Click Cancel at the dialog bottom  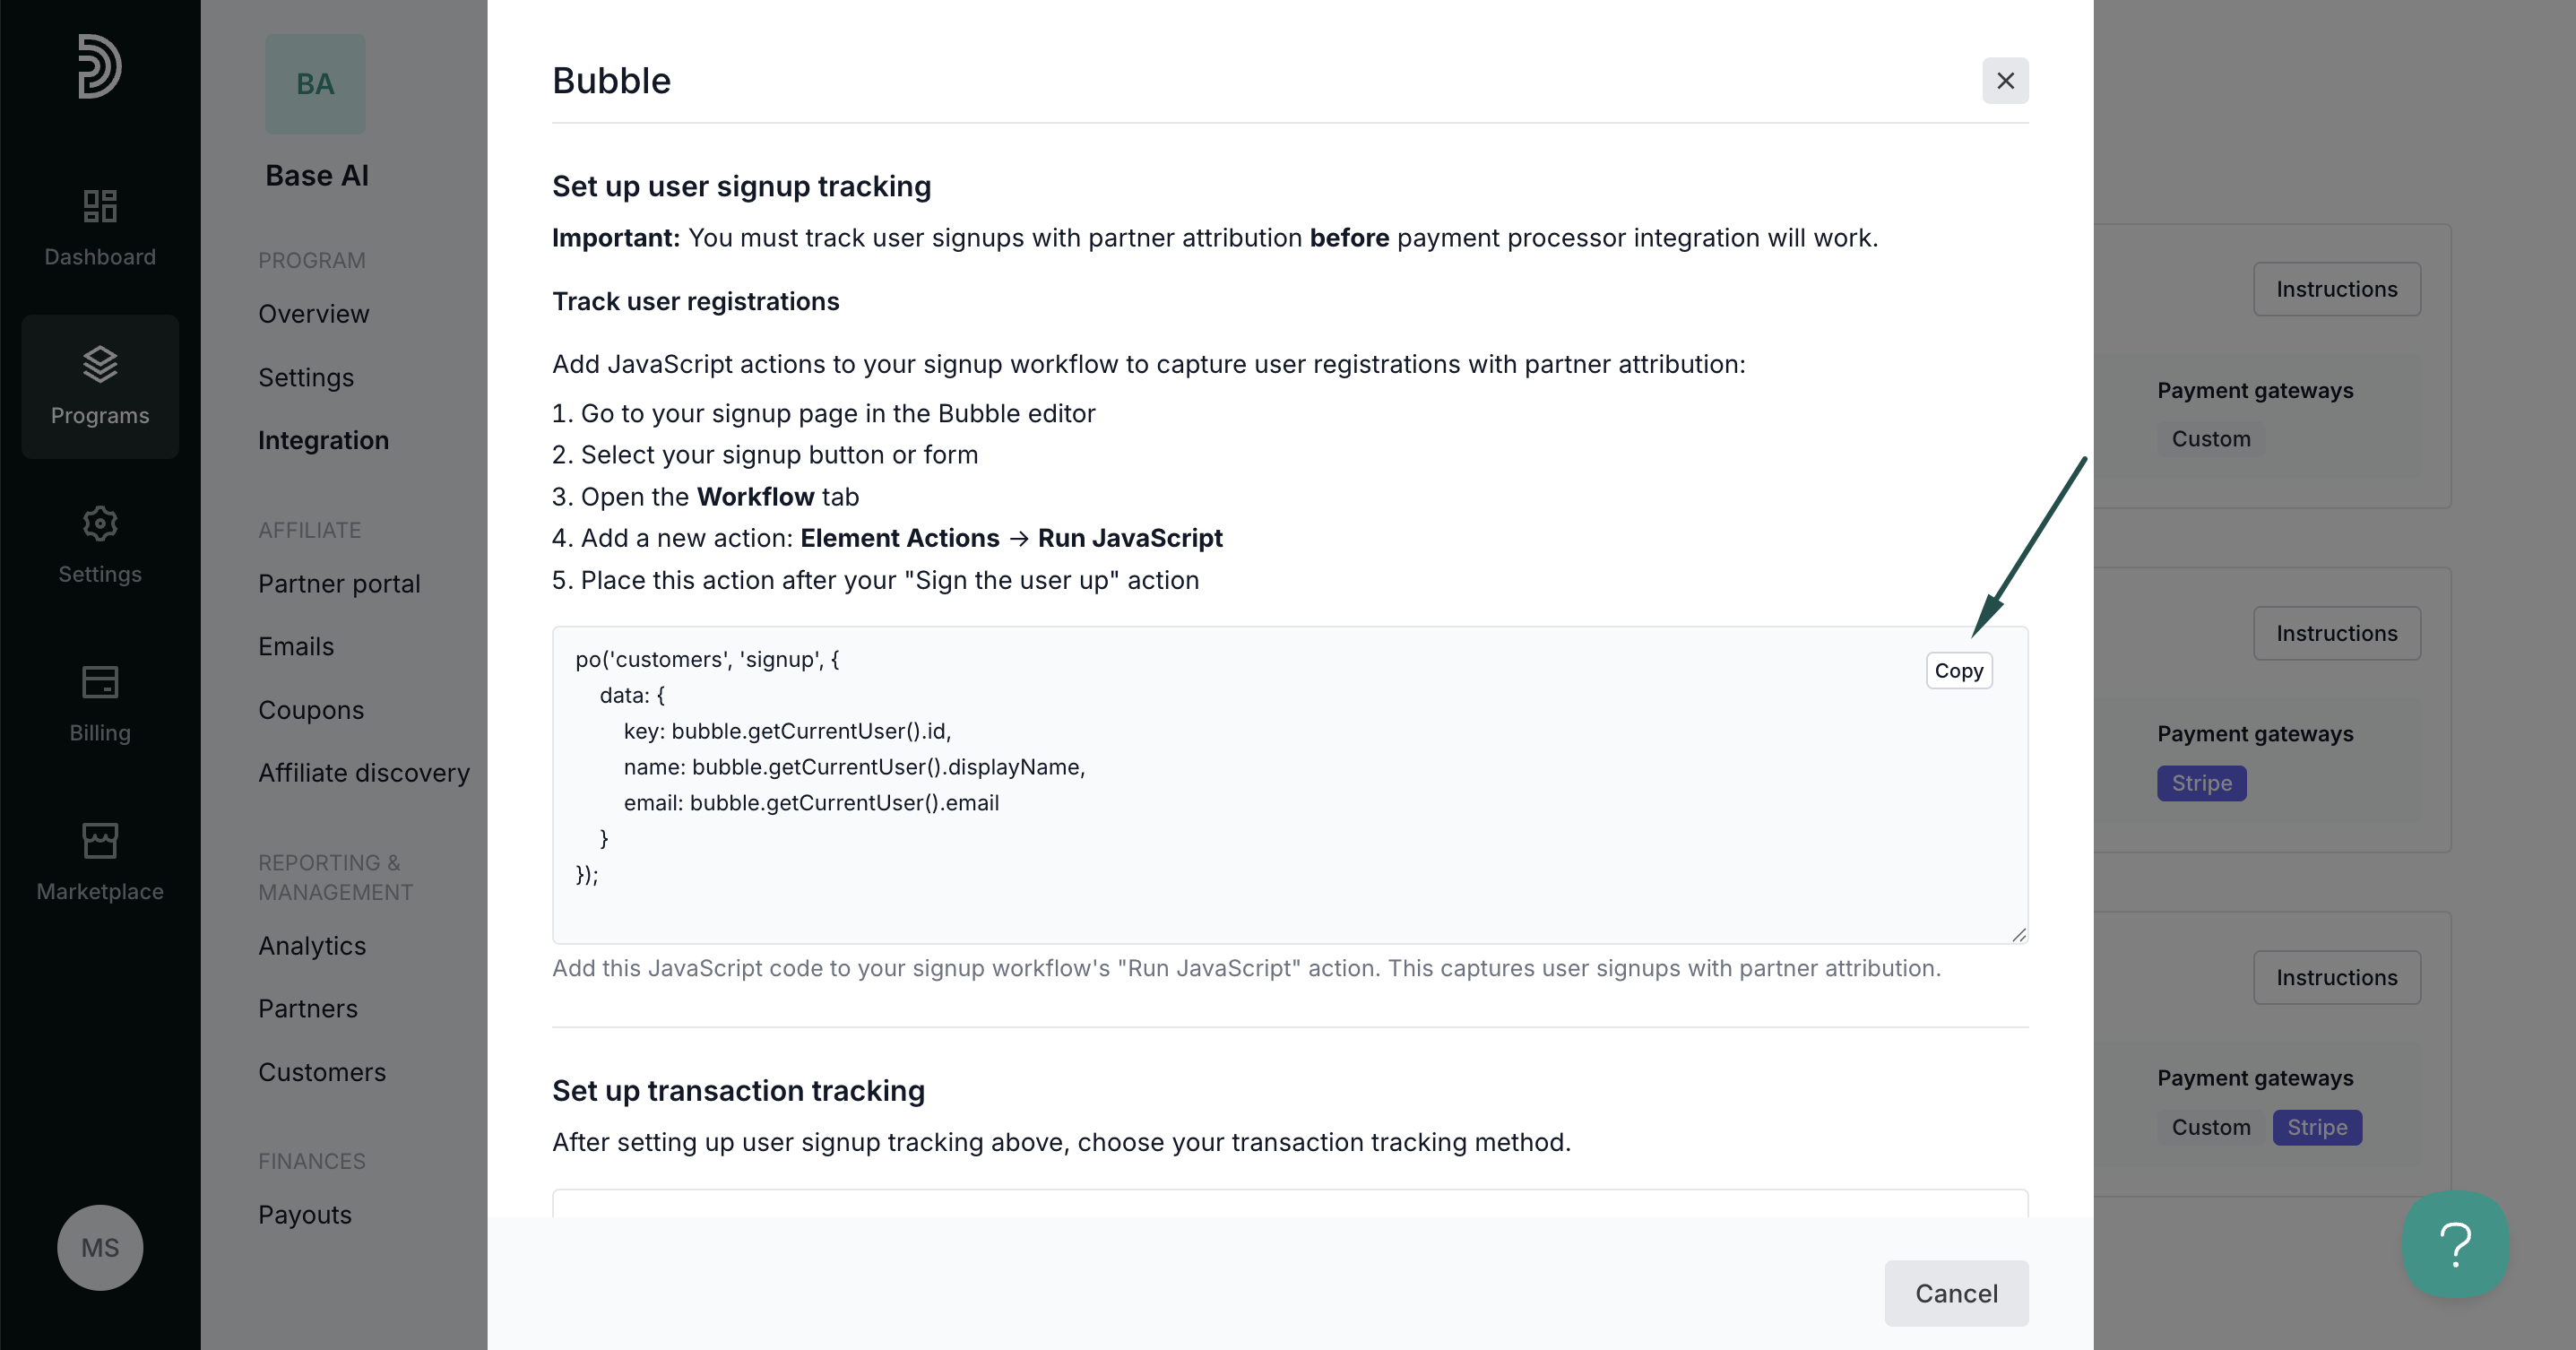tap(1956, 1293)
